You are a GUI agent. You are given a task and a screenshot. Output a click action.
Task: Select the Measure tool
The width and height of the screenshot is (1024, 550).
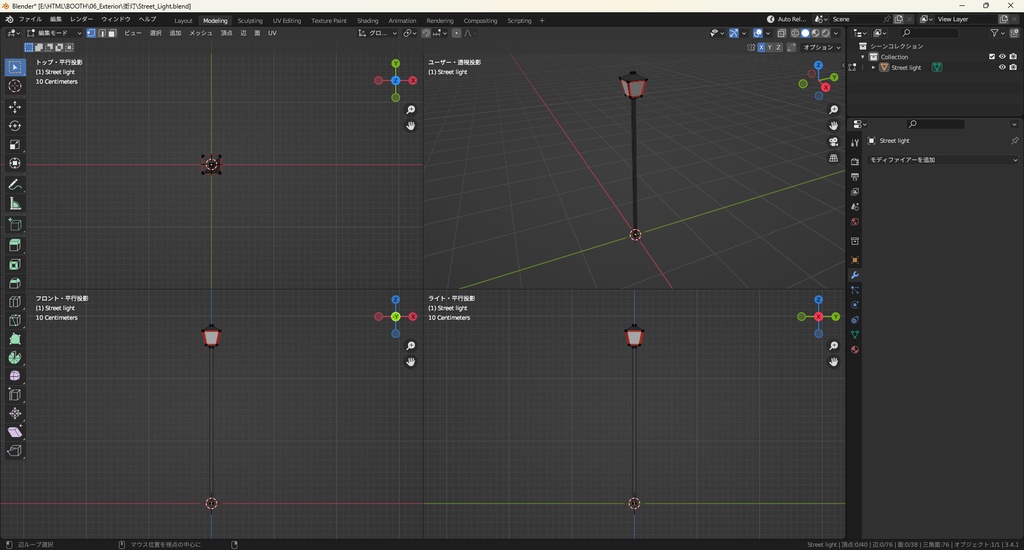click(15, 204)
